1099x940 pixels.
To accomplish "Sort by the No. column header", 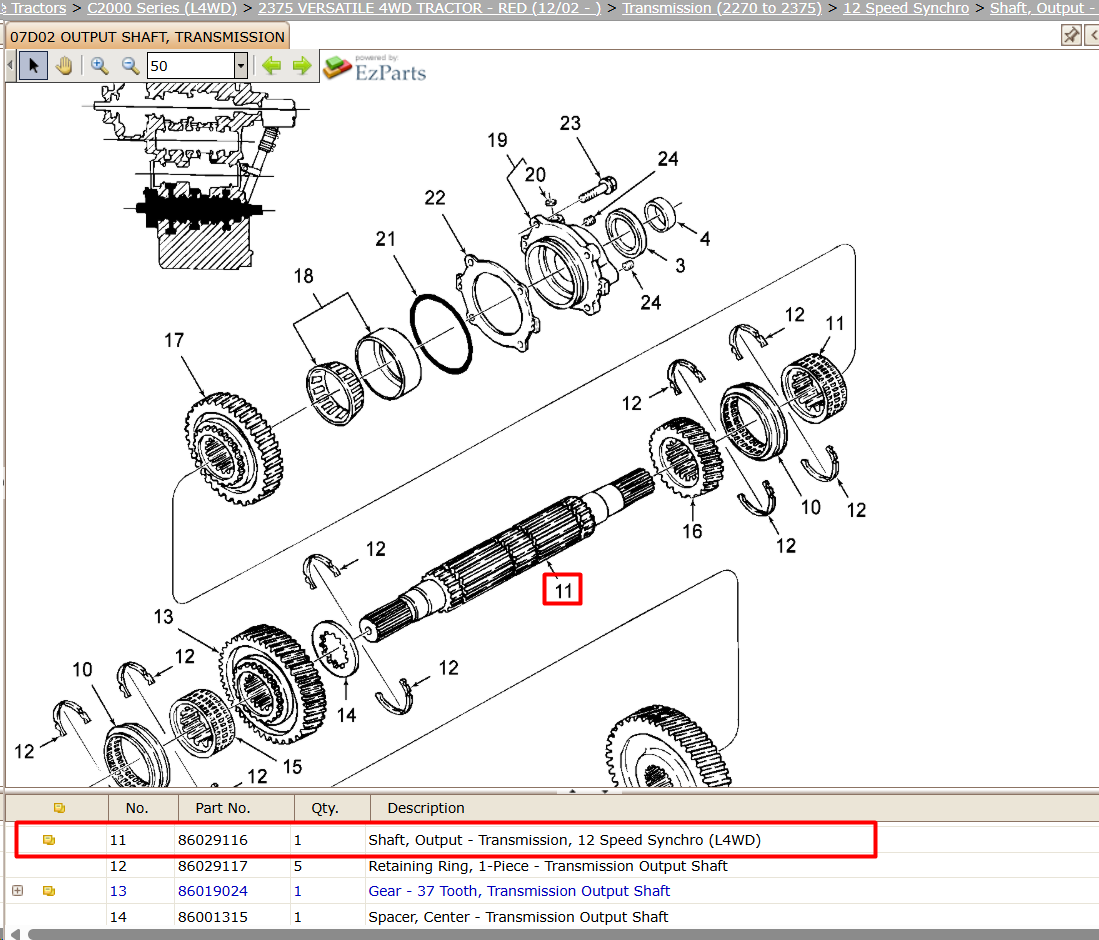I will click(143, 808).
